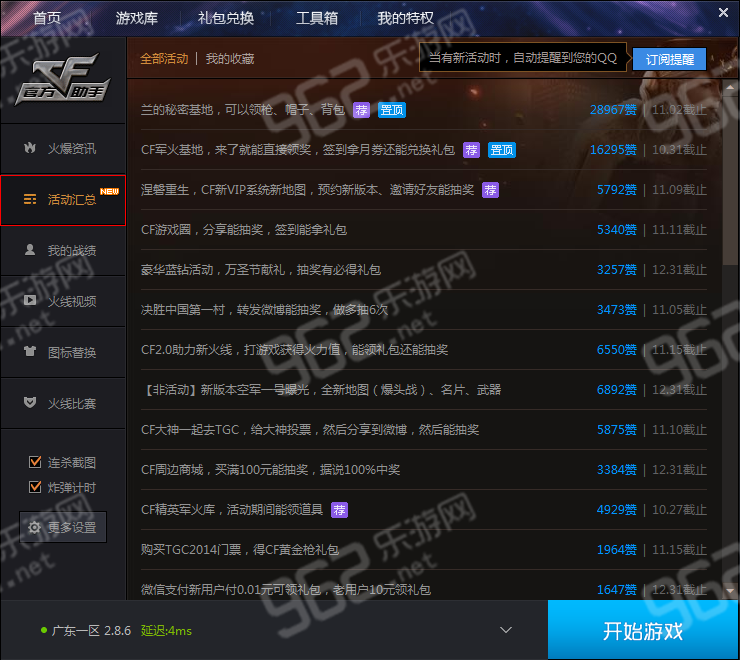Image resolution: width=740 pixels, height=660 pixels.
Task: Click the 荐 badge on 兰的秘密基地 row
Action: click(x=362, y=110)
